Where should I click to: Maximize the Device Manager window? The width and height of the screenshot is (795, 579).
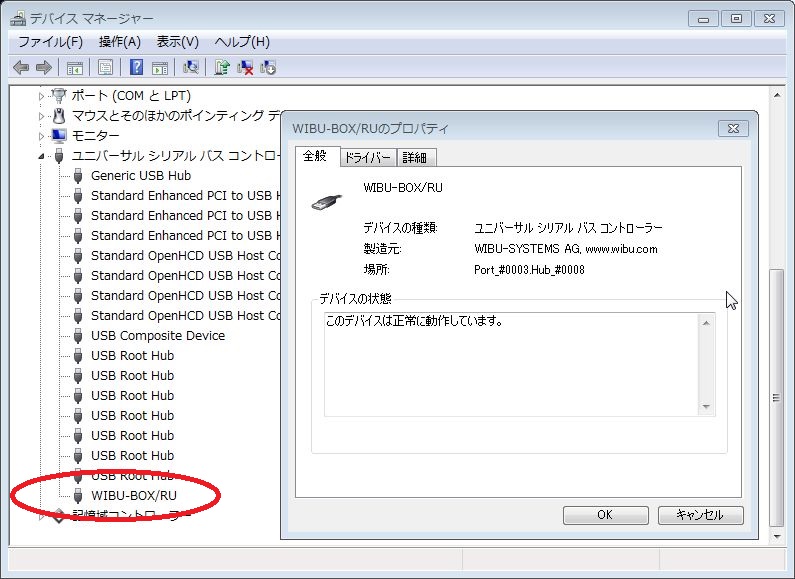tap(736, 19)
